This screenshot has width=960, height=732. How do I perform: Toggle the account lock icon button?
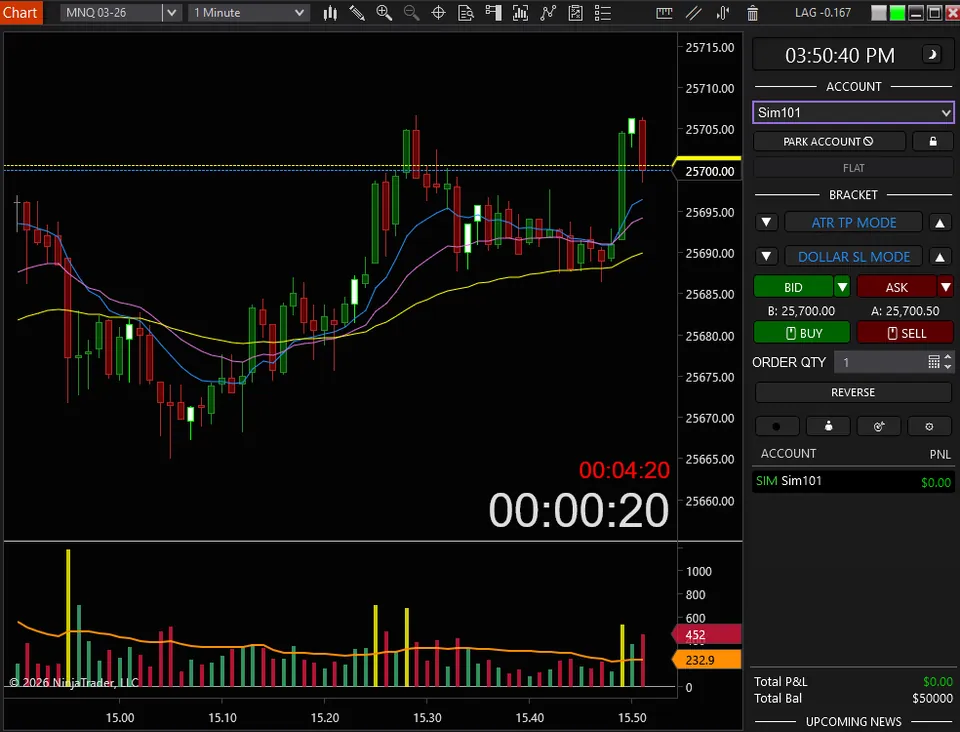pyautogui.click(x=933, y=141)
